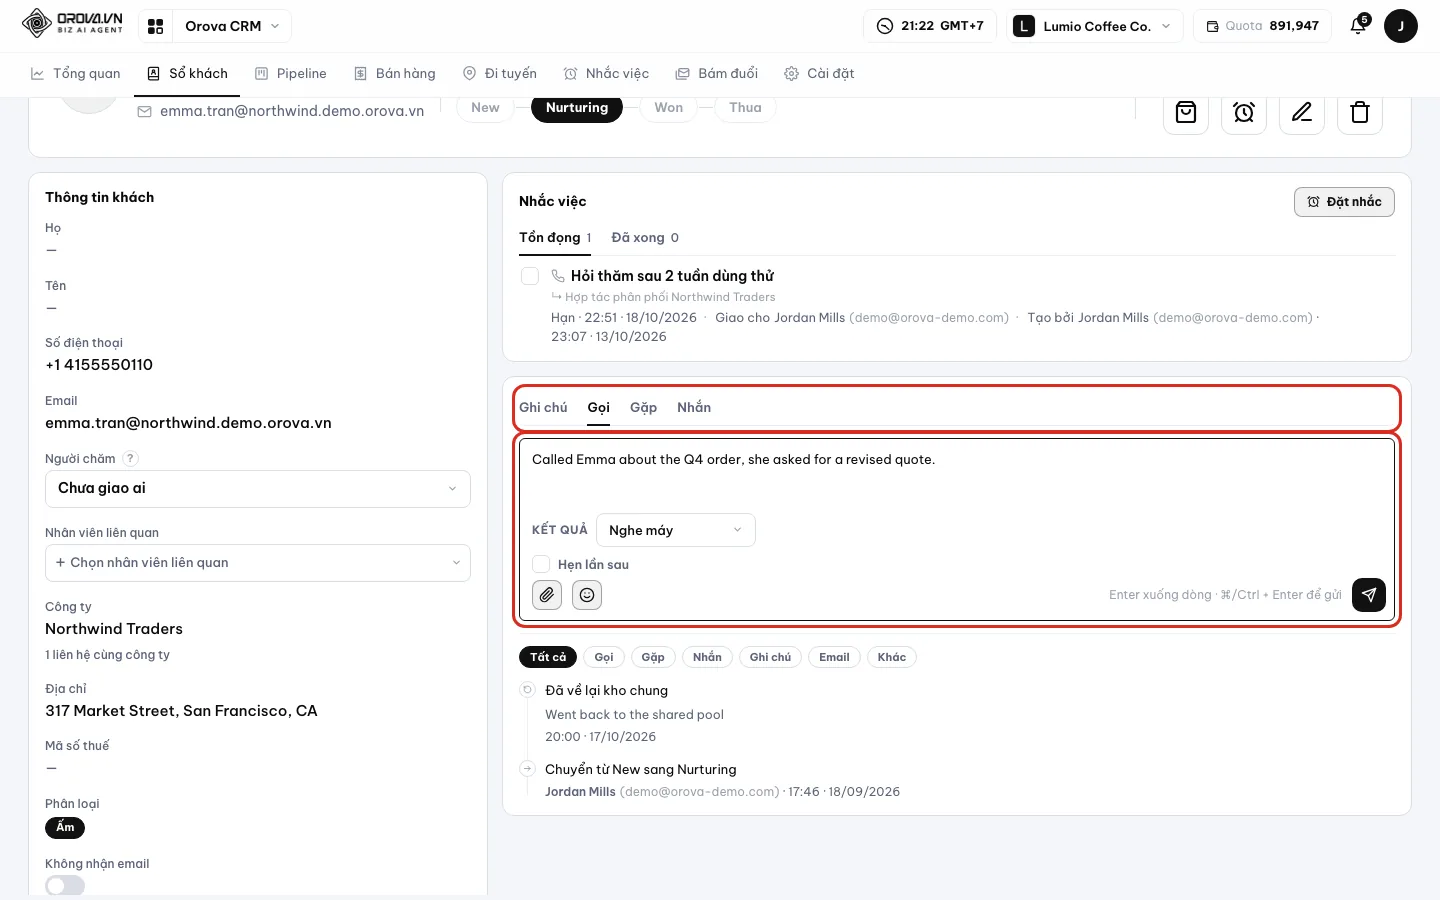Image resolution: width=1440 pixels, height=900 pixels.
Task: Switch to the Nhắn tab
Action: pos(694,408)
